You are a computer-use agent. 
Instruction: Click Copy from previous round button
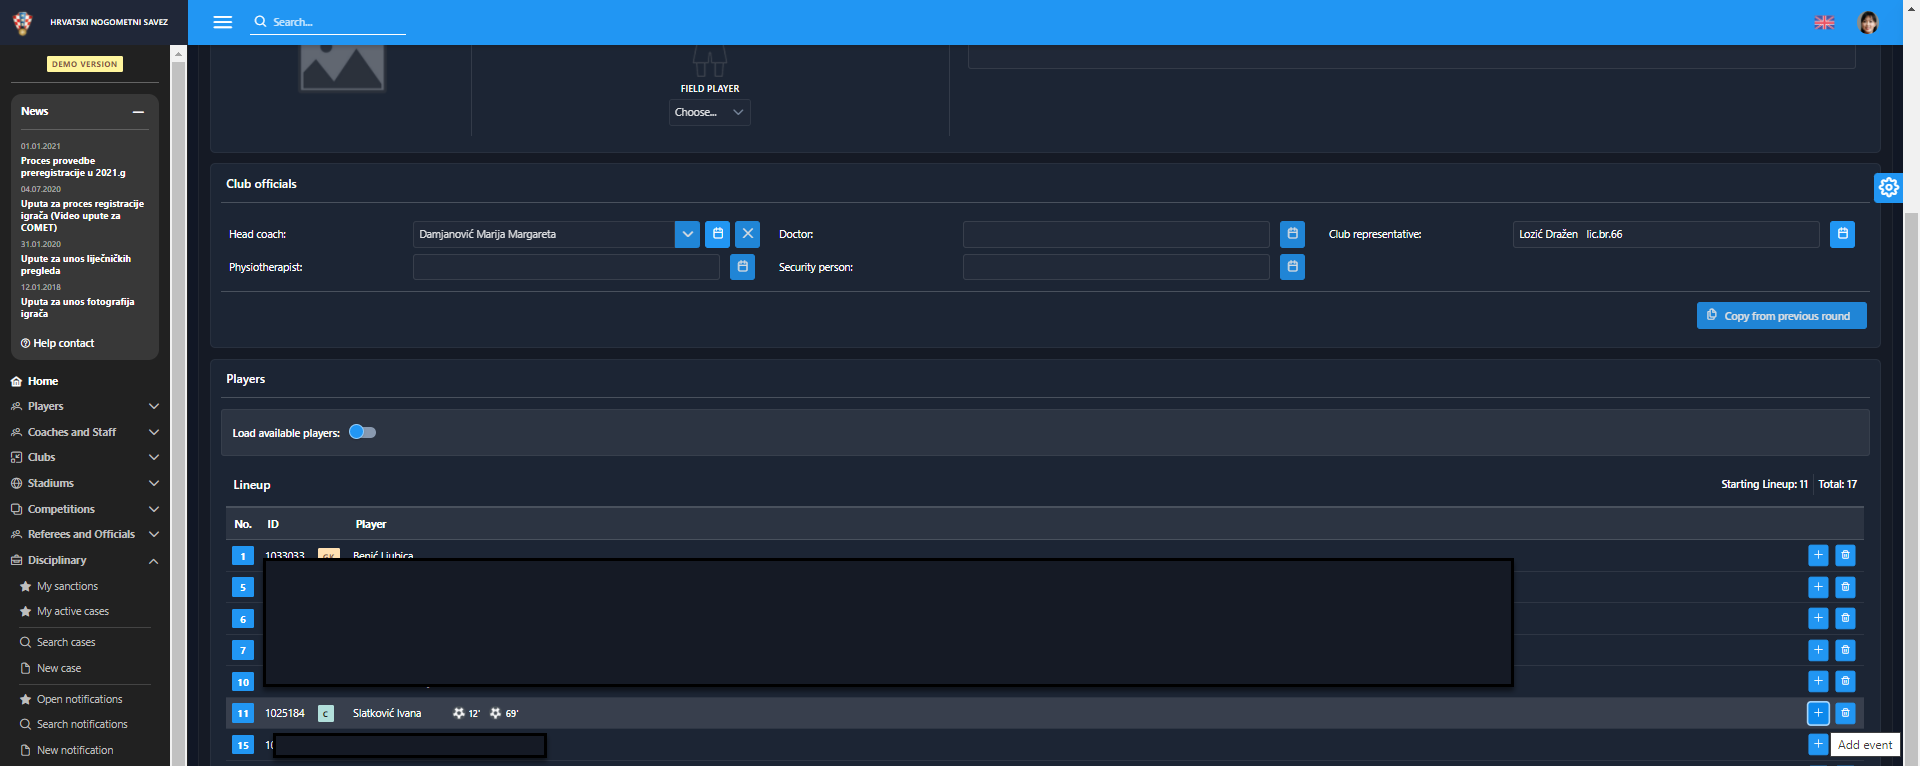click(1781, 316)
